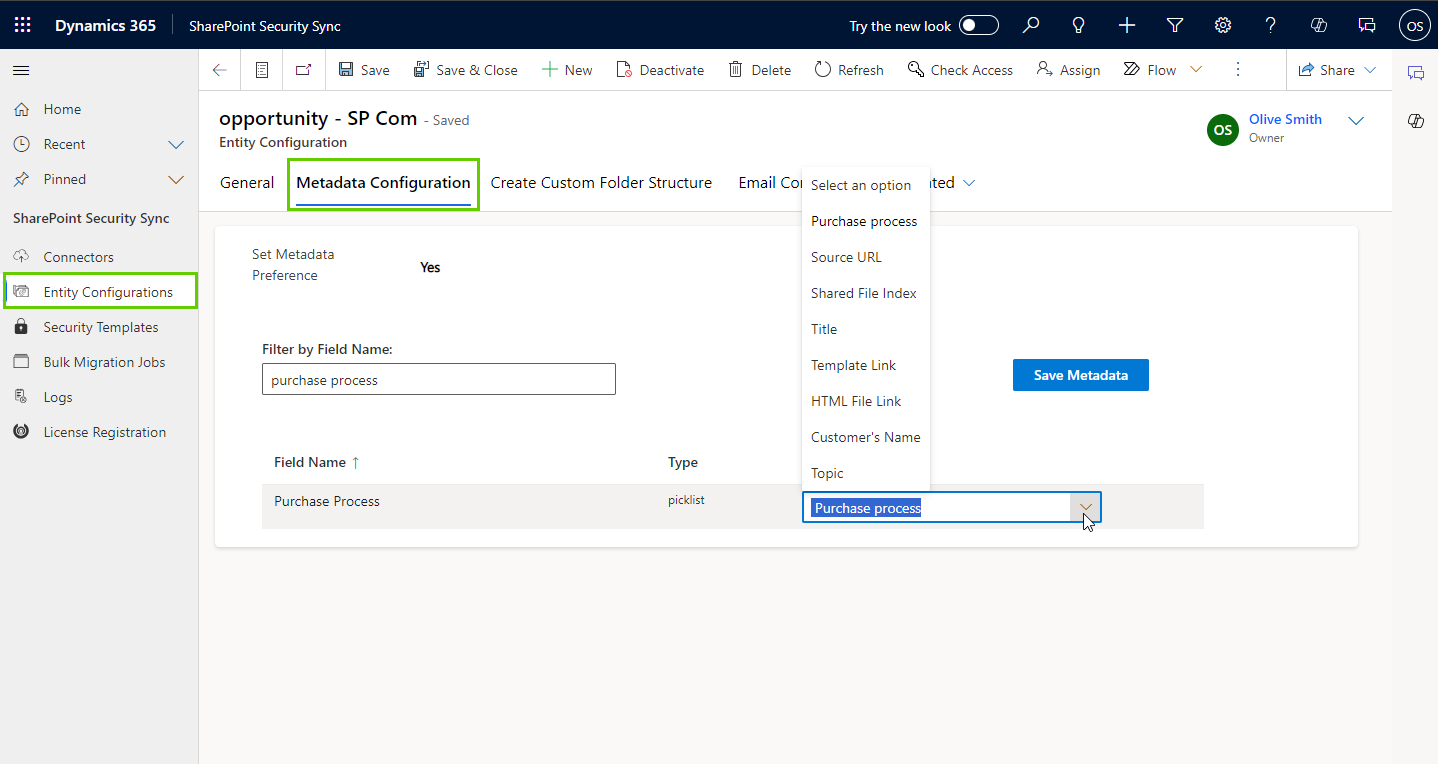The height and width of the screenshot is (764, 1438).
Task: Open the Flow dropdown chevron
Action: coord(1196,70)
